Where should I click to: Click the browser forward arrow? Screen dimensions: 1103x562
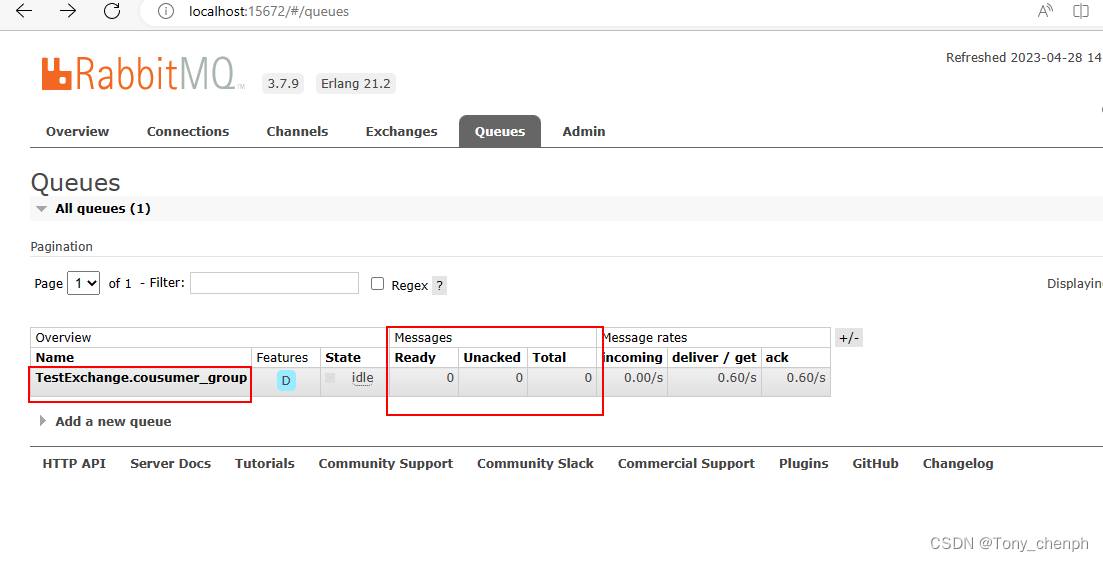(x=68, y=11)
